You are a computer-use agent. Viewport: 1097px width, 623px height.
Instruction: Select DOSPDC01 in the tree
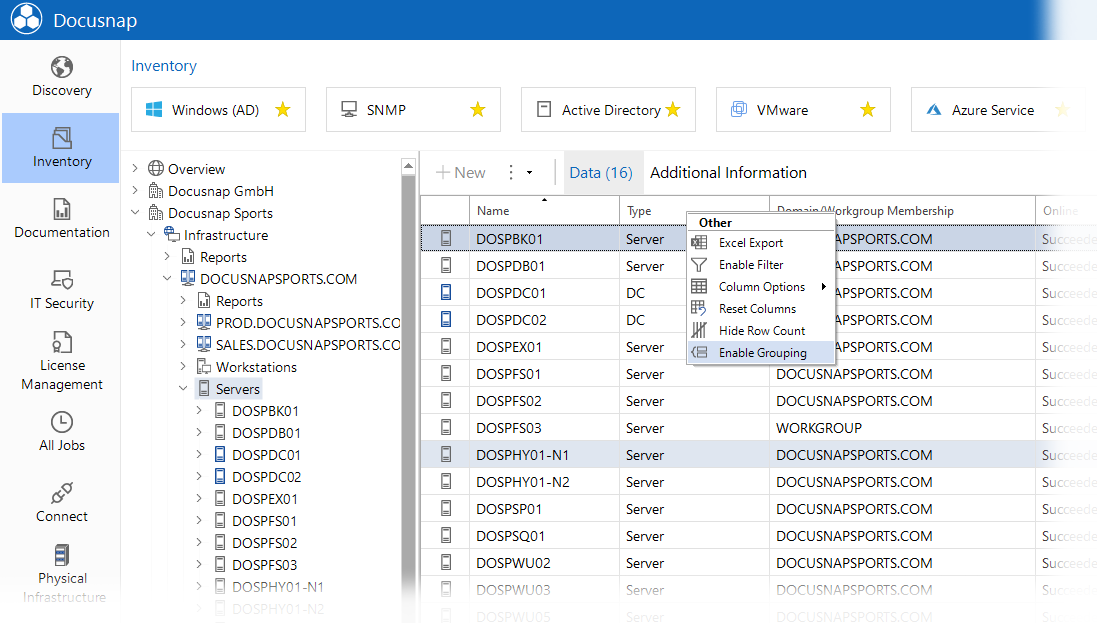(x=266, y=455)
